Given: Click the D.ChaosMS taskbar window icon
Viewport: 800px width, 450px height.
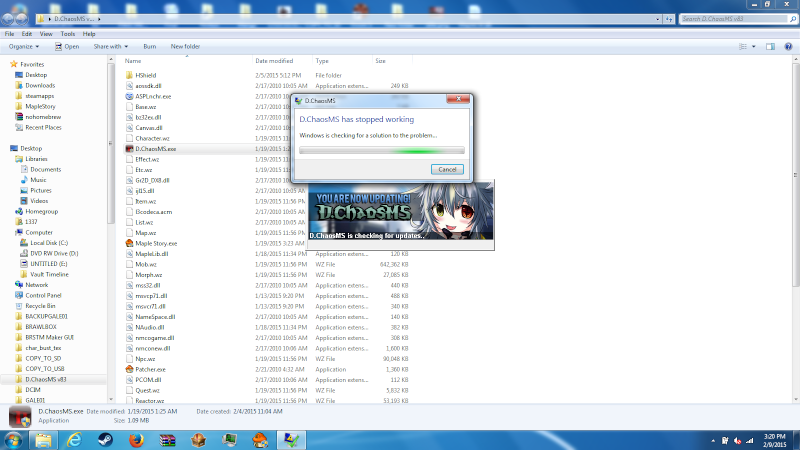Looking at the screenshot, I should (291, 440).
